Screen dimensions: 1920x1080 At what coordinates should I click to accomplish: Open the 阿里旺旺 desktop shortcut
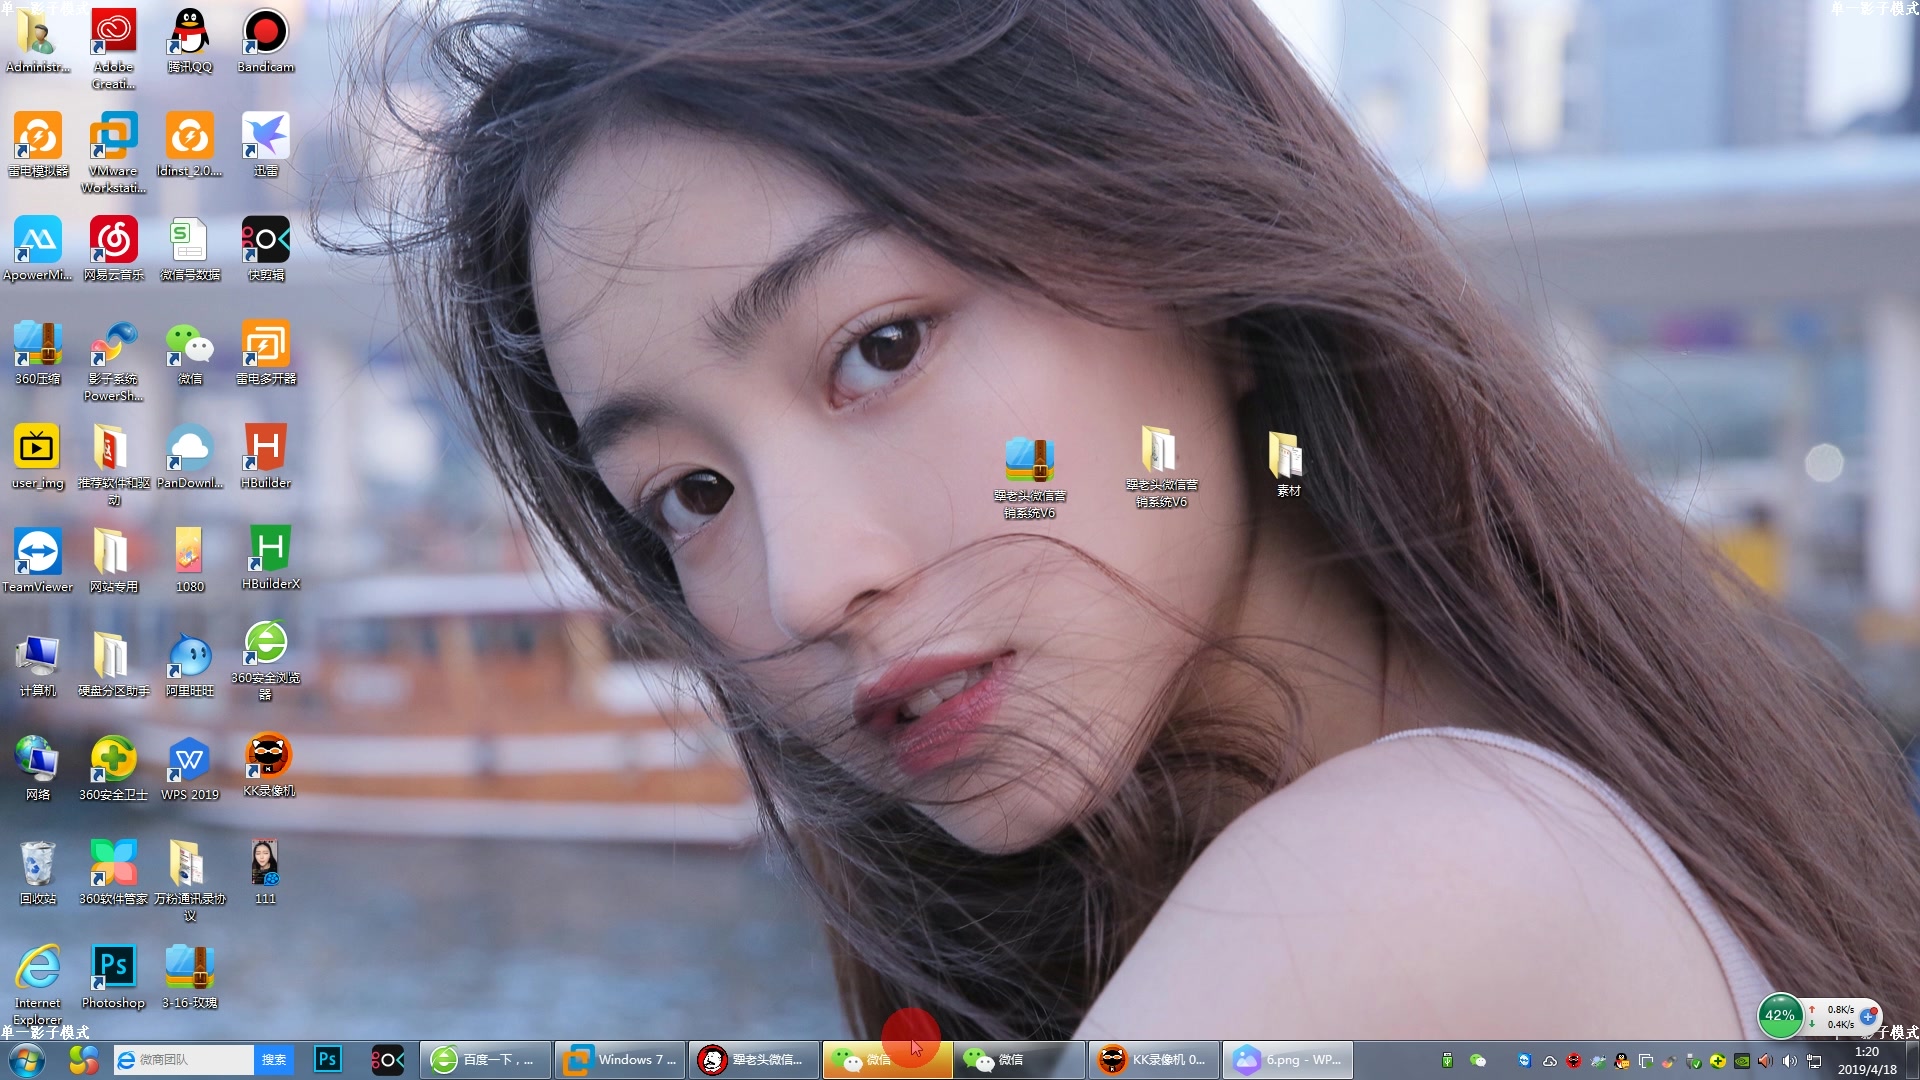189,665
